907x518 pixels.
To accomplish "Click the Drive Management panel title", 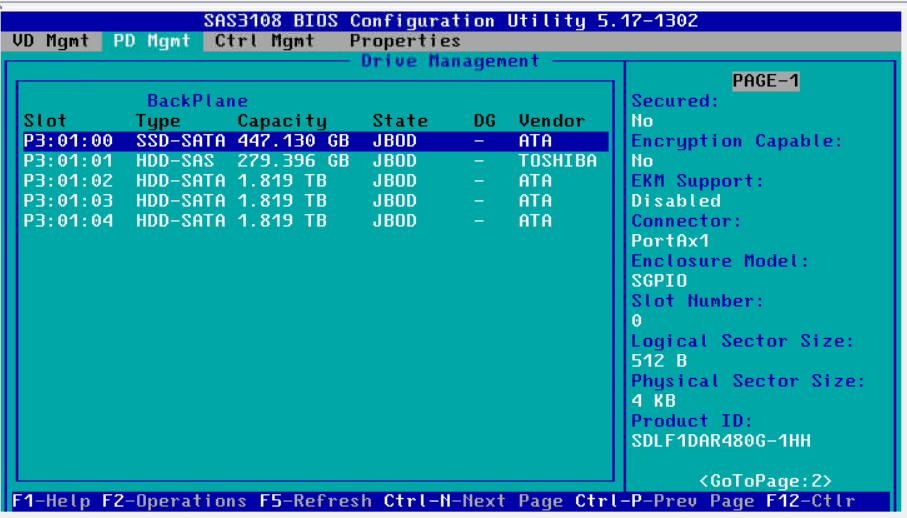I will click(x=450, y=61).
